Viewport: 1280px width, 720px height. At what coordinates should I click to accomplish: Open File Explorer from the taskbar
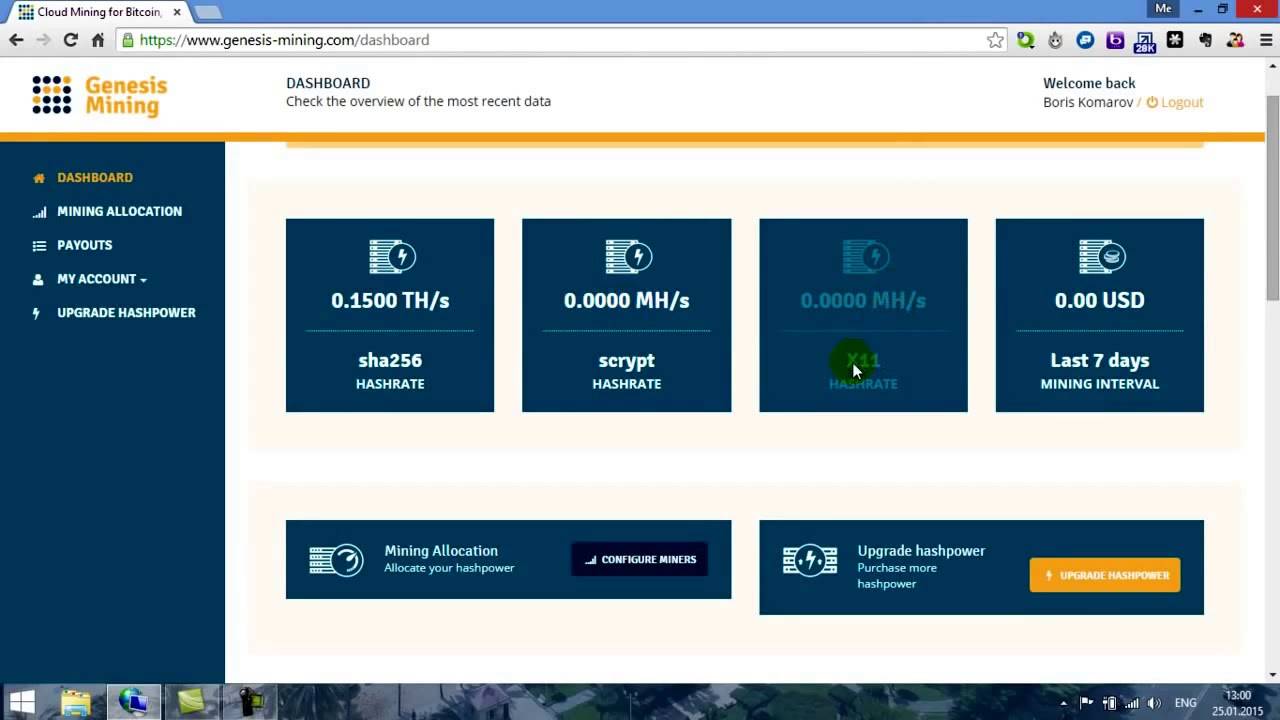coord(76,702)
